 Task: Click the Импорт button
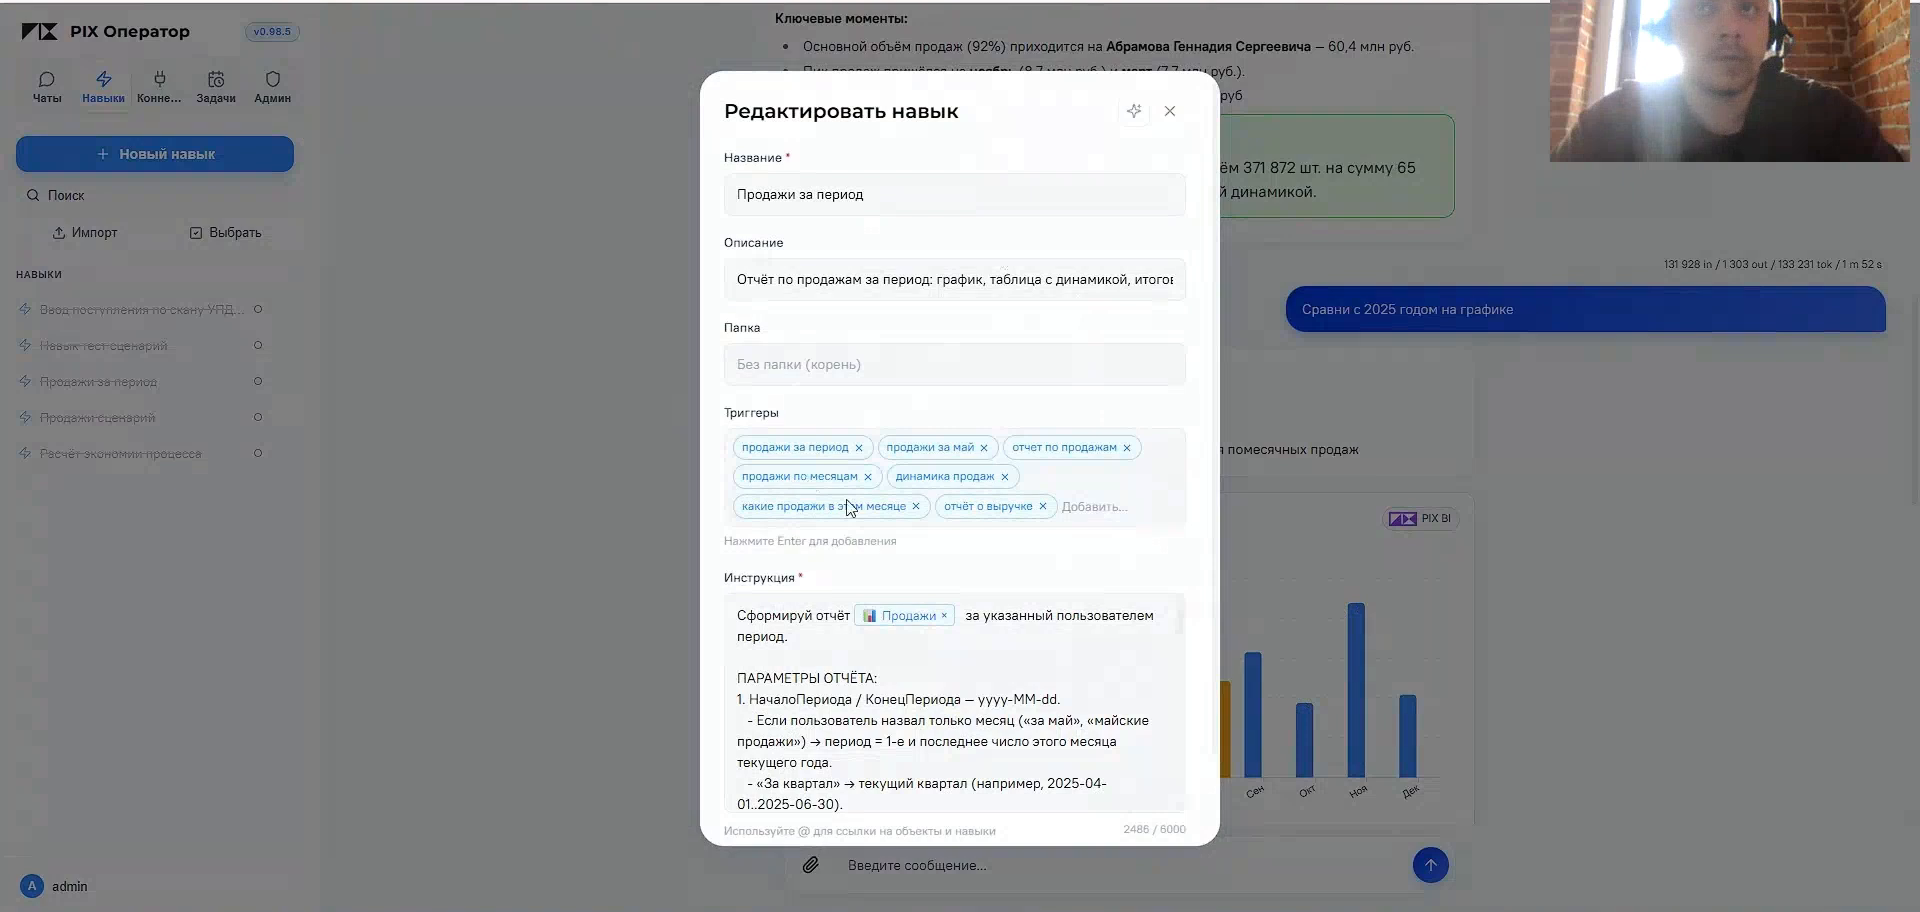tap(85, 232)
